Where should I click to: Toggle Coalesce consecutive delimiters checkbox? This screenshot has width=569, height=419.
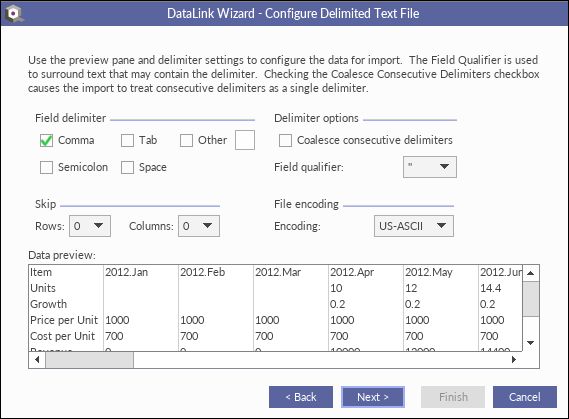(285, 140)
